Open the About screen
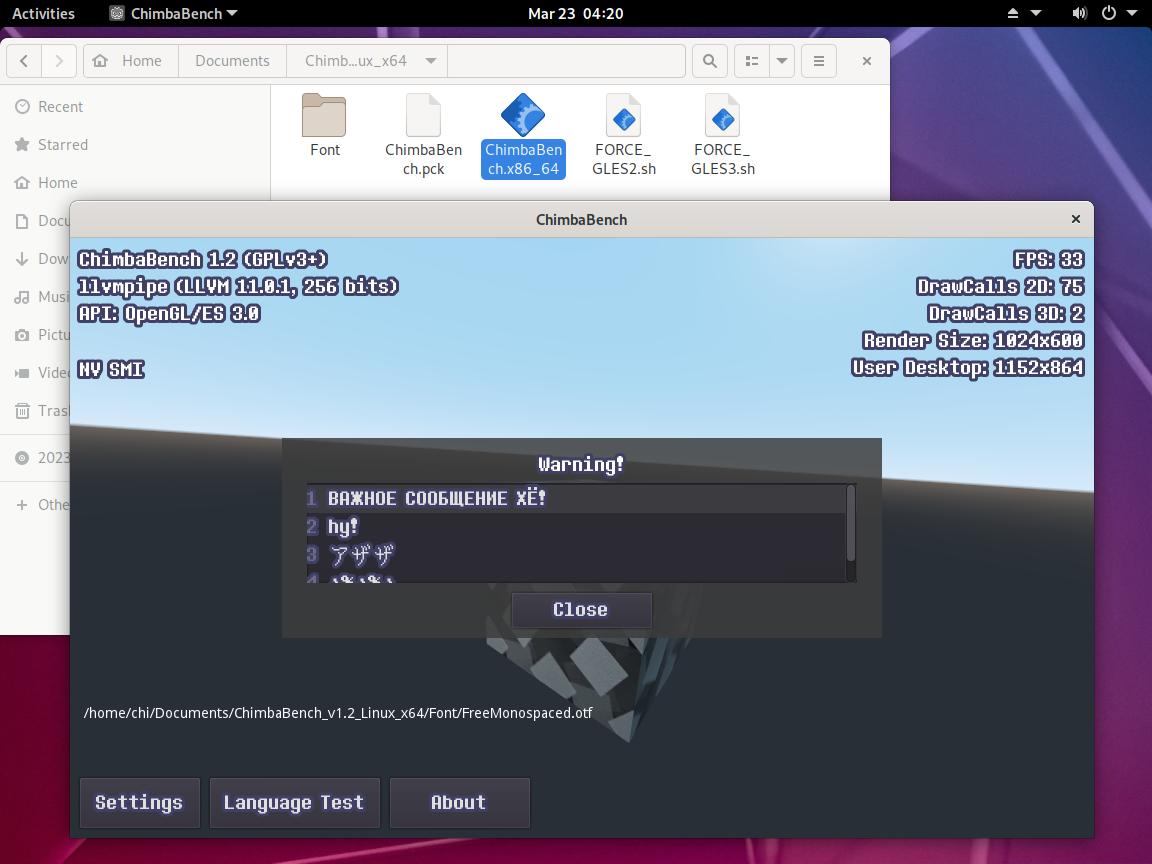The height and width of the screenshot is (864, 1152). [459, 802]
